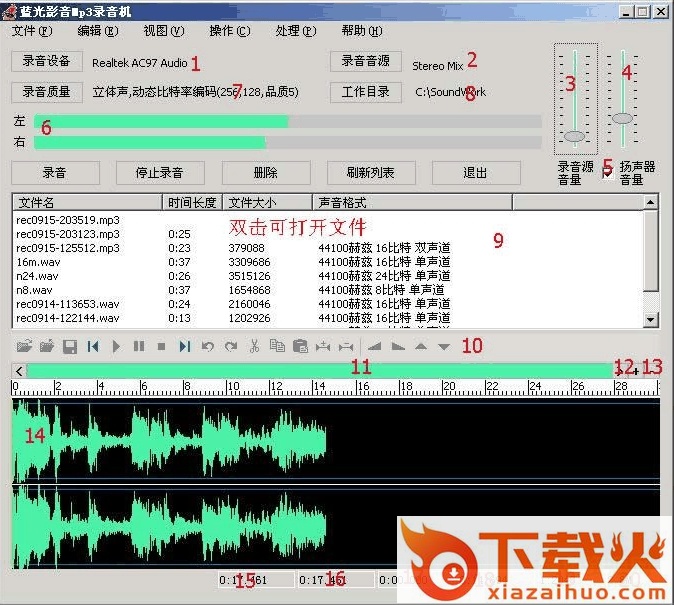This screenshot has width=674, height=605.
Task: Click the Copy icon in the editing toolbar
Action: [x=277, y=347]
